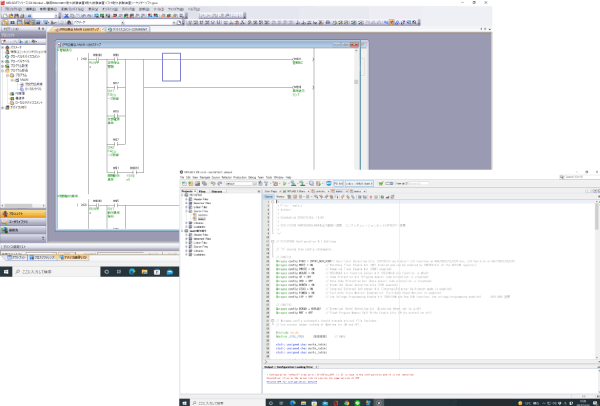Viewport: 600px width, 406px height.
Task: Switch to Files tab in MPLAB
Action: pyautogui.click(x=202, y=191)
